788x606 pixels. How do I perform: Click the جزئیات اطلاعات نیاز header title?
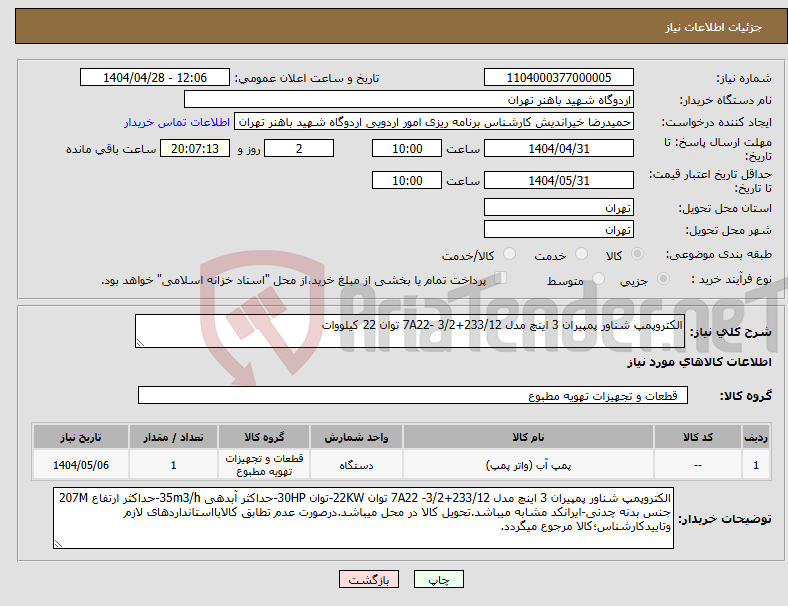pos(714,27)
